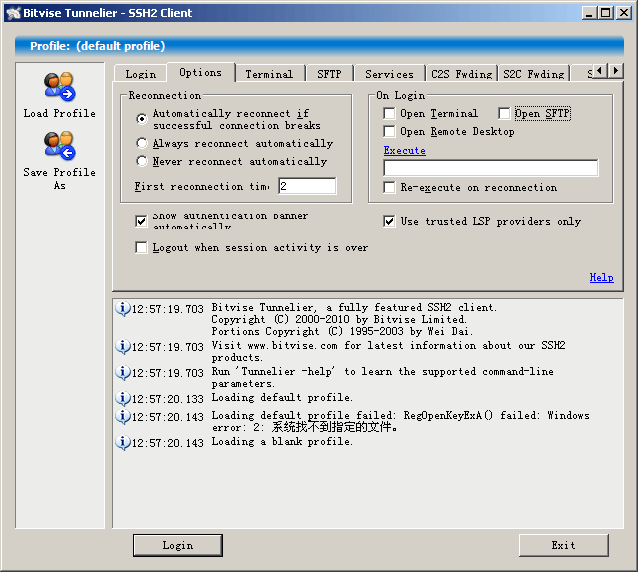This screenshot has height=572, width=638.
Task: Switch to the Login tab
Action: 141,74
